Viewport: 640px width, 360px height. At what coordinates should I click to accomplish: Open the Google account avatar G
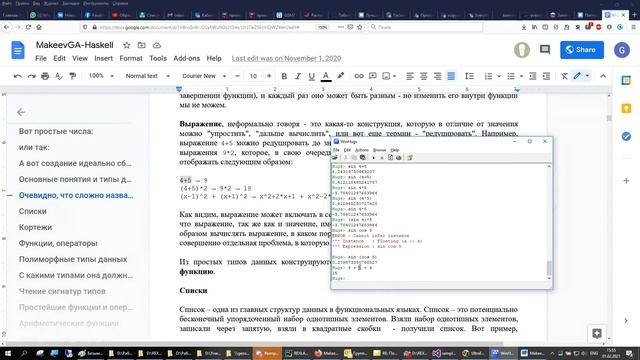pyautogui.click(x=622, y=50)
